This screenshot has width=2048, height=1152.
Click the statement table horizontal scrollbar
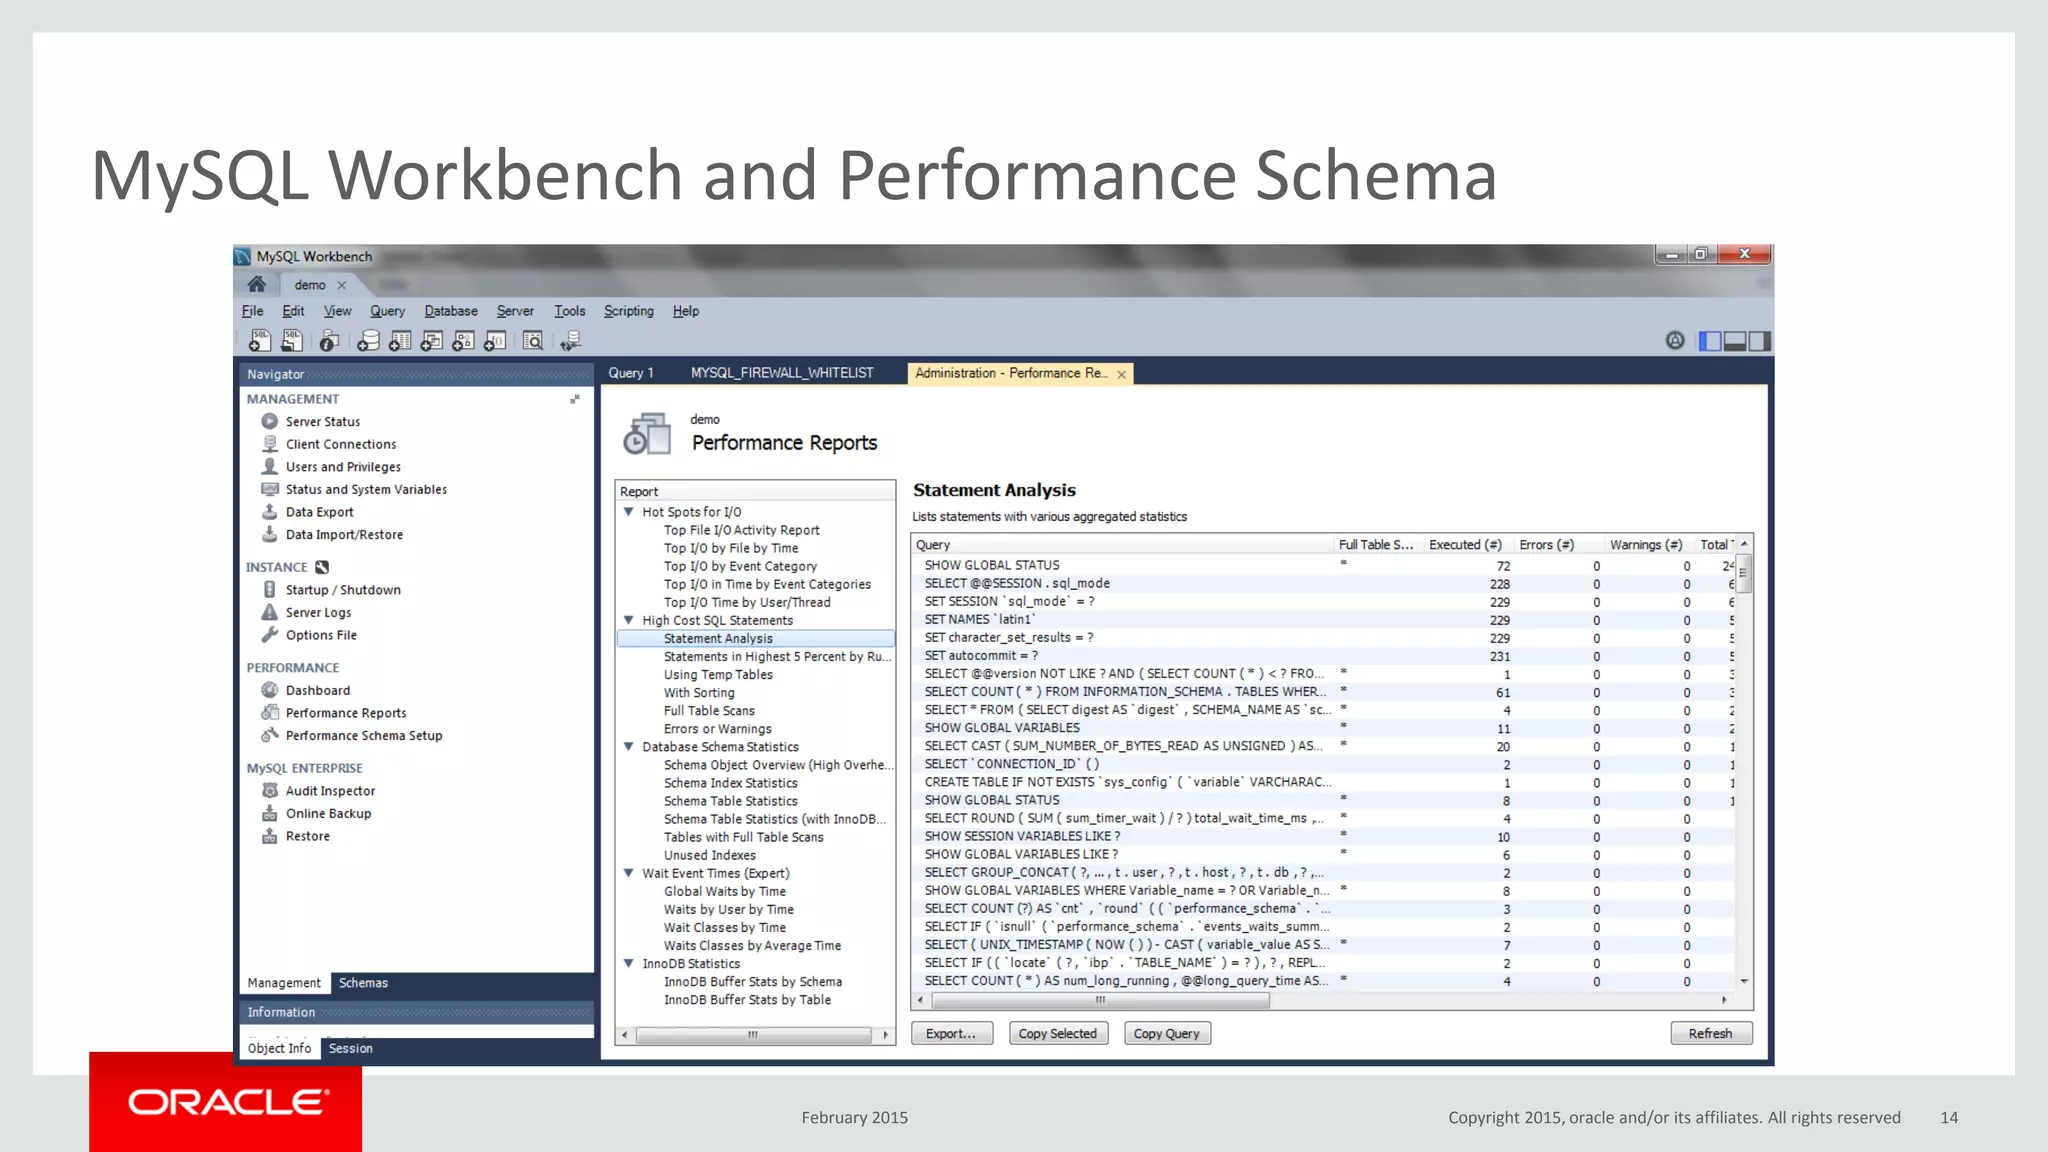coord(1099,1000)
